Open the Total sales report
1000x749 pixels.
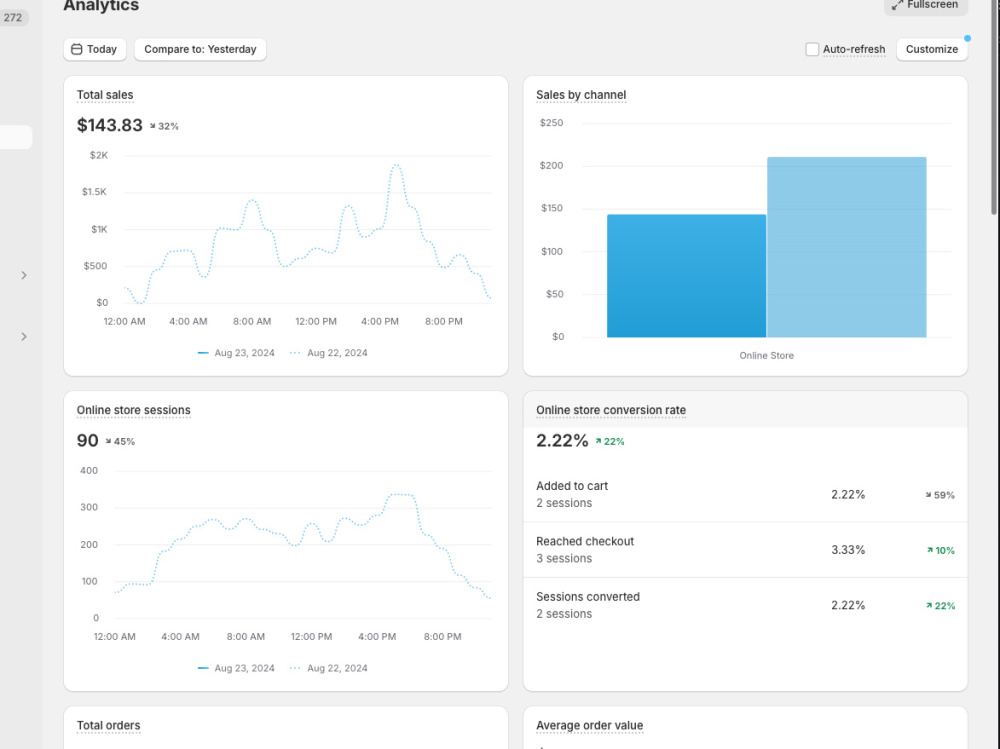pyautogui.click(x=105, y=95)
